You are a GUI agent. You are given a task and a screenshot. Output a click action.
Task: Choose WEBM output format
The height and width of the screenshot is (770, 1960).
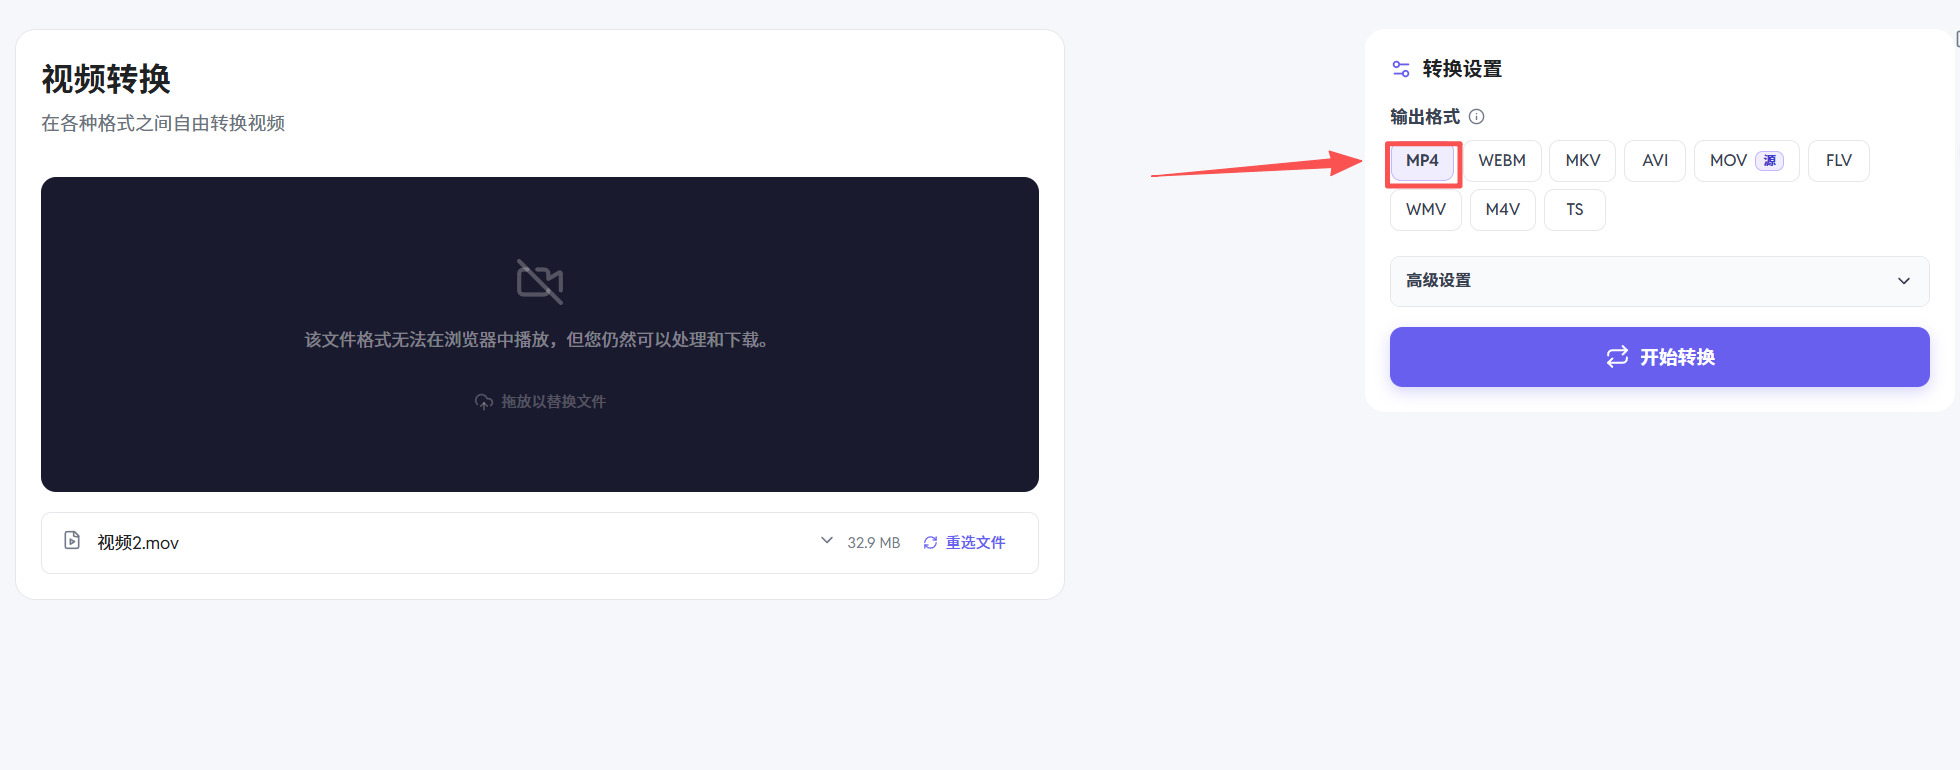pyautogui.click(x=1502, y=161)
